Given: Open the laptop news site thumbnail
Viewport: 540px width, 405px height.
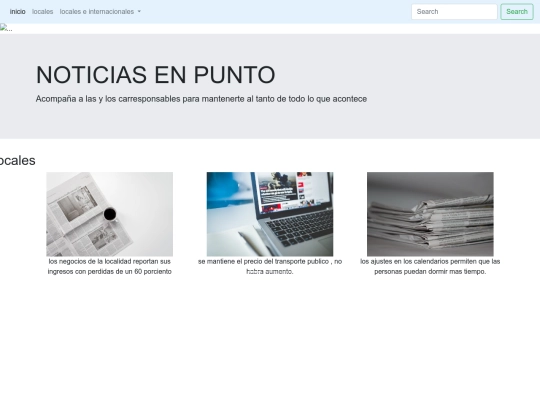Looking at the screenshot, I should (x=270, y=214).
